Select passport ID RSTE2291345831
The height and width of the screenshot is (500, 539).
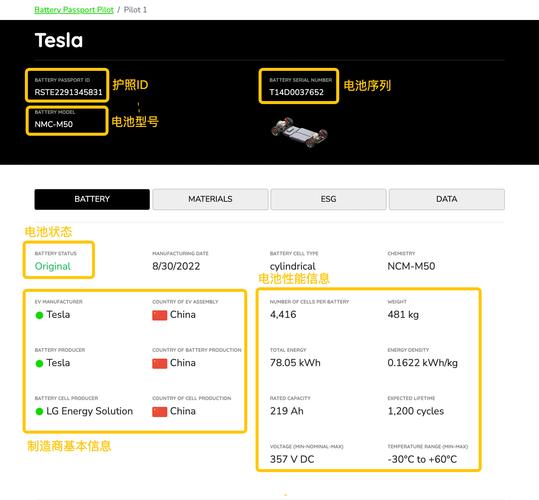click(68, 92)
